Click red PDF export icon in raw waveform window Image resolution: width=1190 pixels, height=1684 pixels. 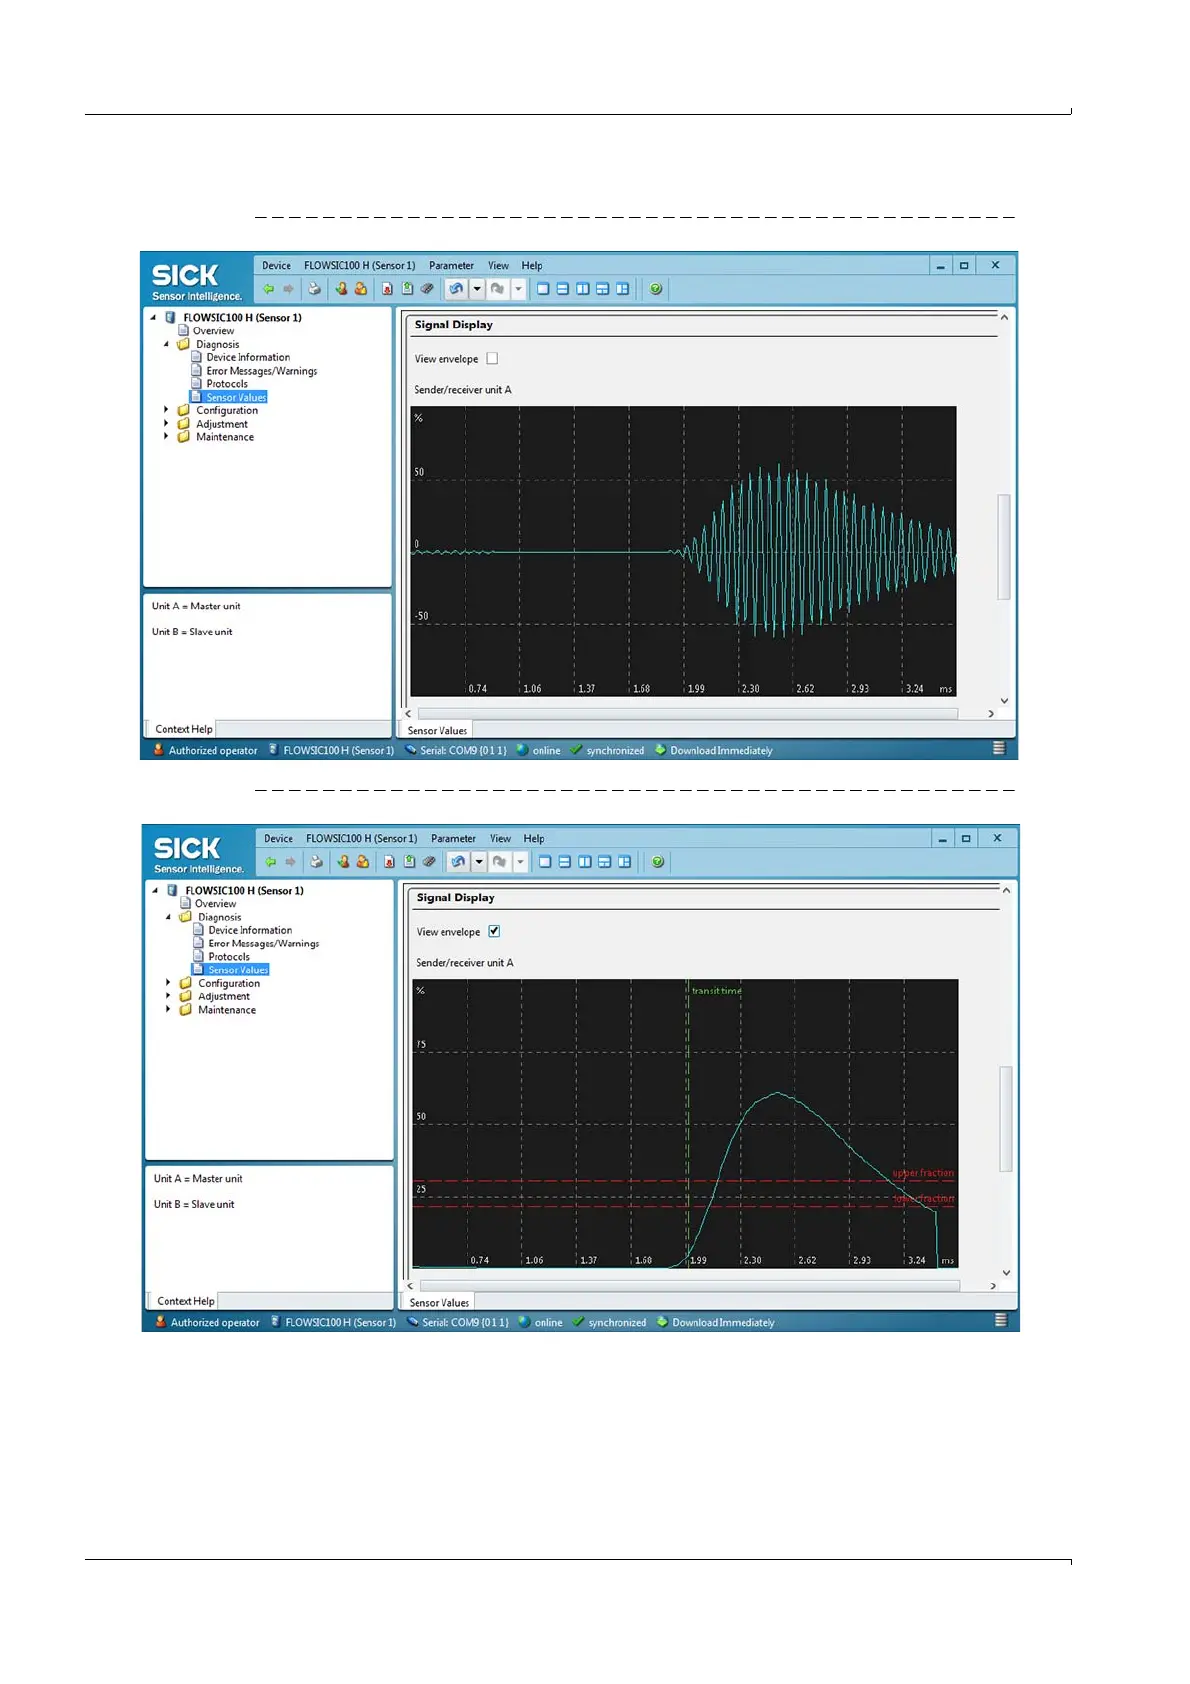[x=387, y=289]
